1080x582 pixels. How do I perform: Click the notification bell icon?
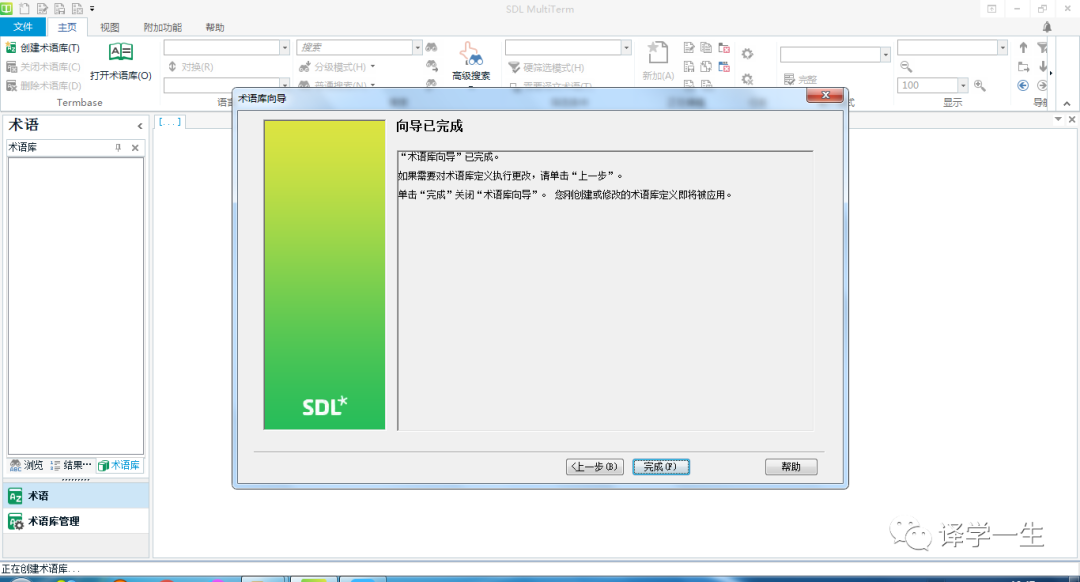[x=1047, y=27]
